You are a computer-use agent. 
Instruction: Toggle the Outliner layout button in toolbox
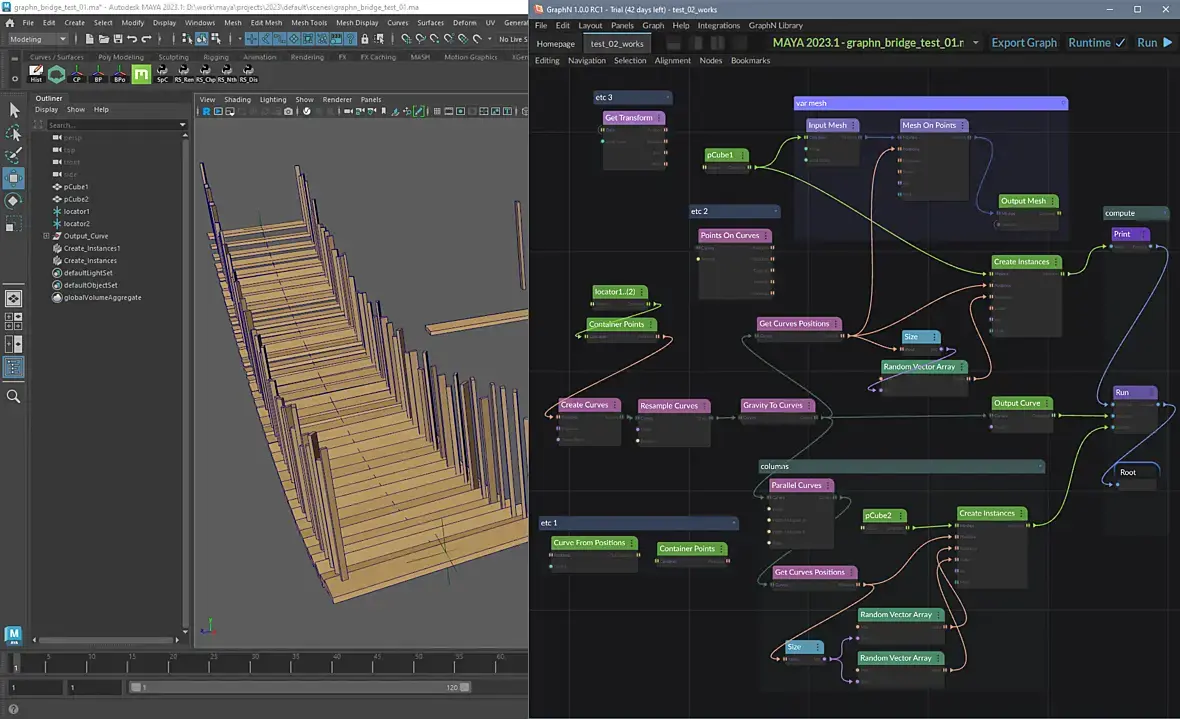pos(14,367)
